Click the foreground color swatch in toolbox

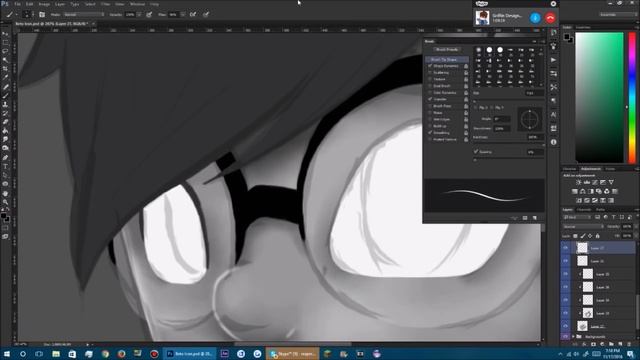point(3,216)
